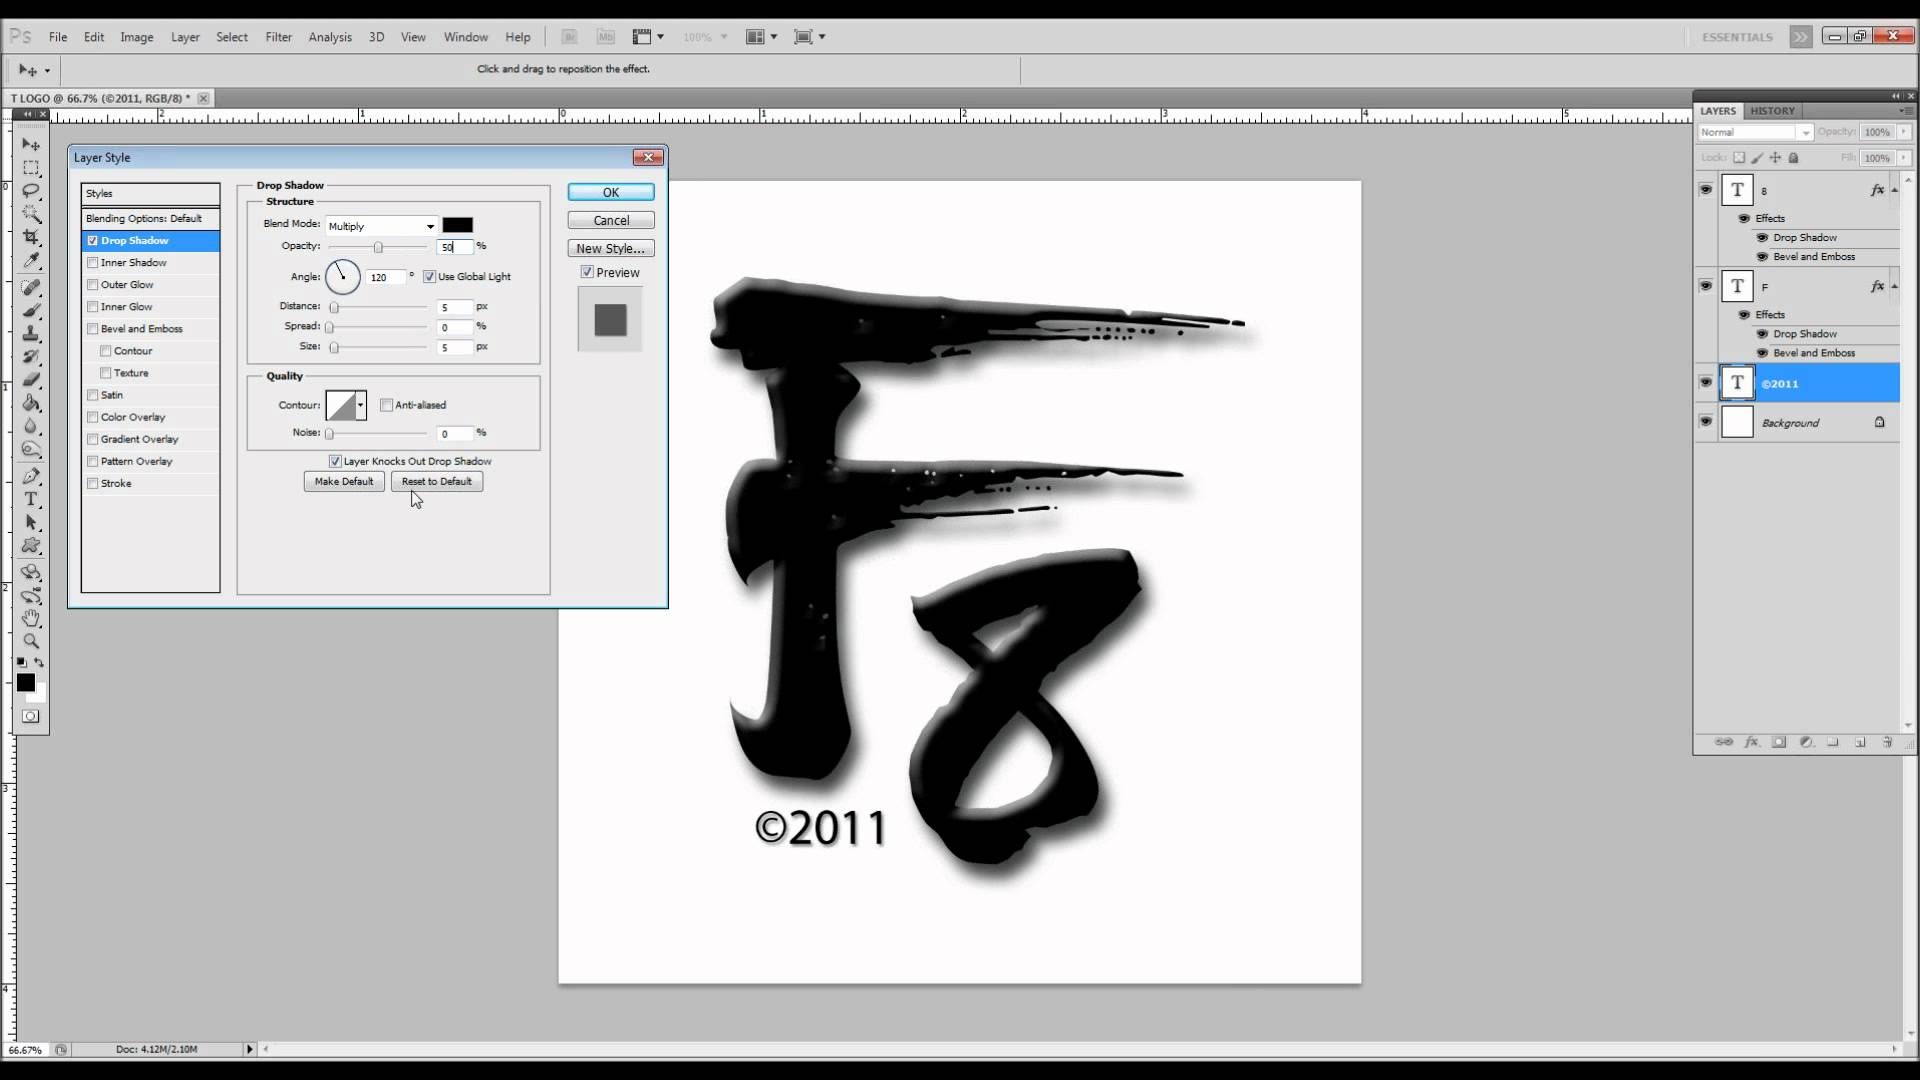The height and width of the screenshot is (1080, 1920).
Task: Click the delete layer trash icon
Action: click(1887, 742)
